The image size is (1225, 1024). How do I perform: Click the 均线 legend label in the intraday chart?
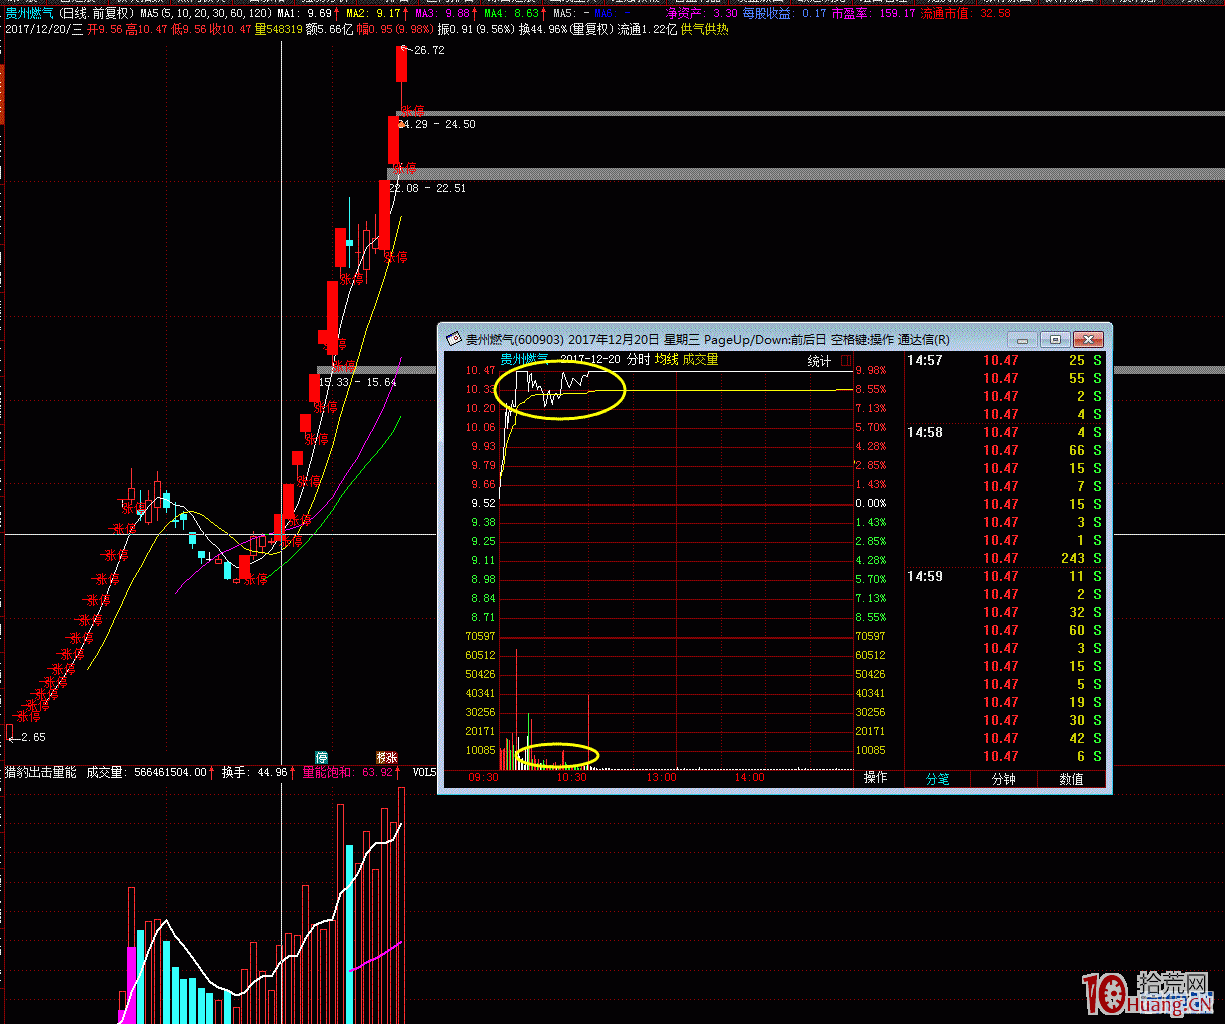click(x=666, y=359)
